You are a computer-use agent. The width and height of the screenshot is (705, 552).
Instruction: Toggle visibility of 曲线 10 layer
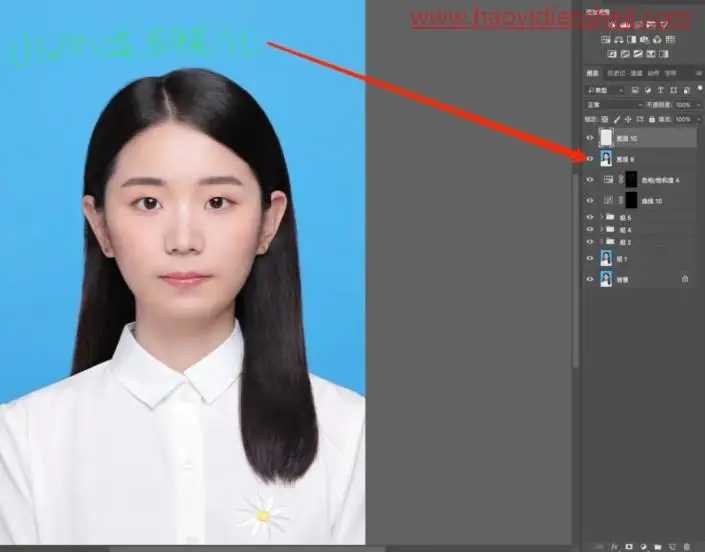tap(590, 200)
